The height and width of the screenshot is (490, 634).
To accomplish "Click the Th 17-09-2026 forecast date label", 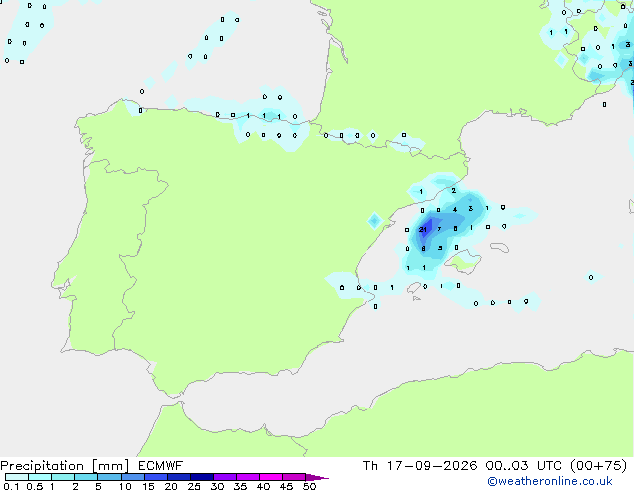I will click(x=420, y=466).
